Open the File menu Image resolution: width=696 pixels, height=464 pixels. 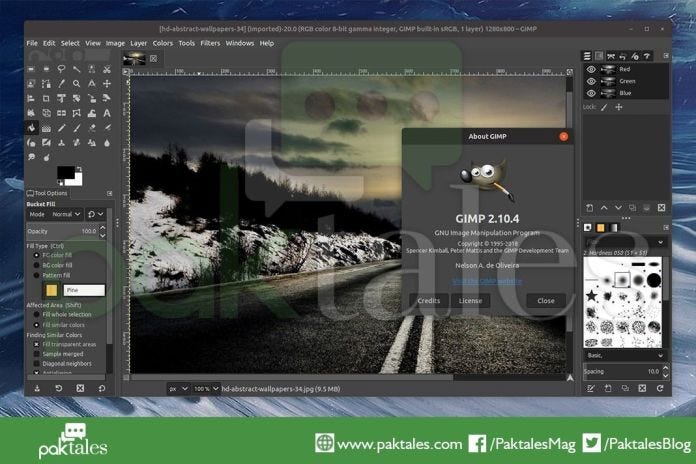(32, 43)
